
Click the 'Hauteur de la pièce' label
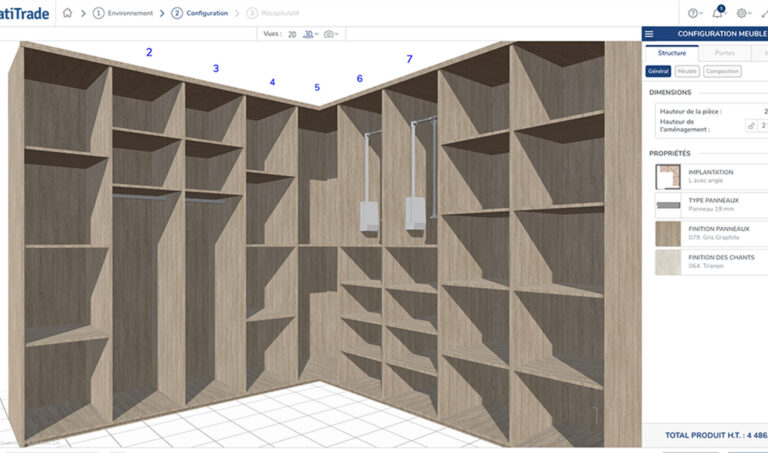pos(691,112)
